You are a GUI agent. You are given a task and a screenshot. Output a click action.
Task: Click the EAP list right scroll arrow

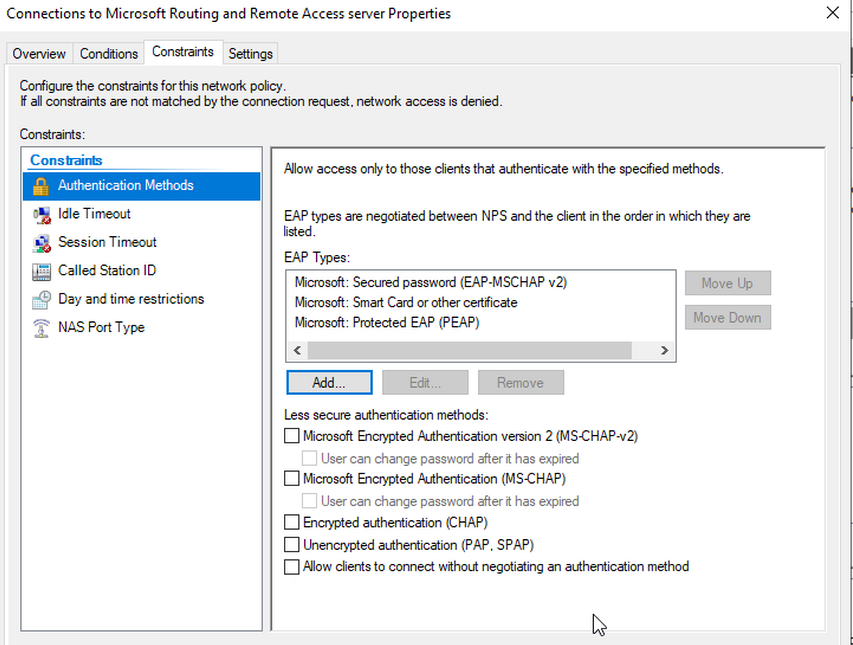click(664, 350)
